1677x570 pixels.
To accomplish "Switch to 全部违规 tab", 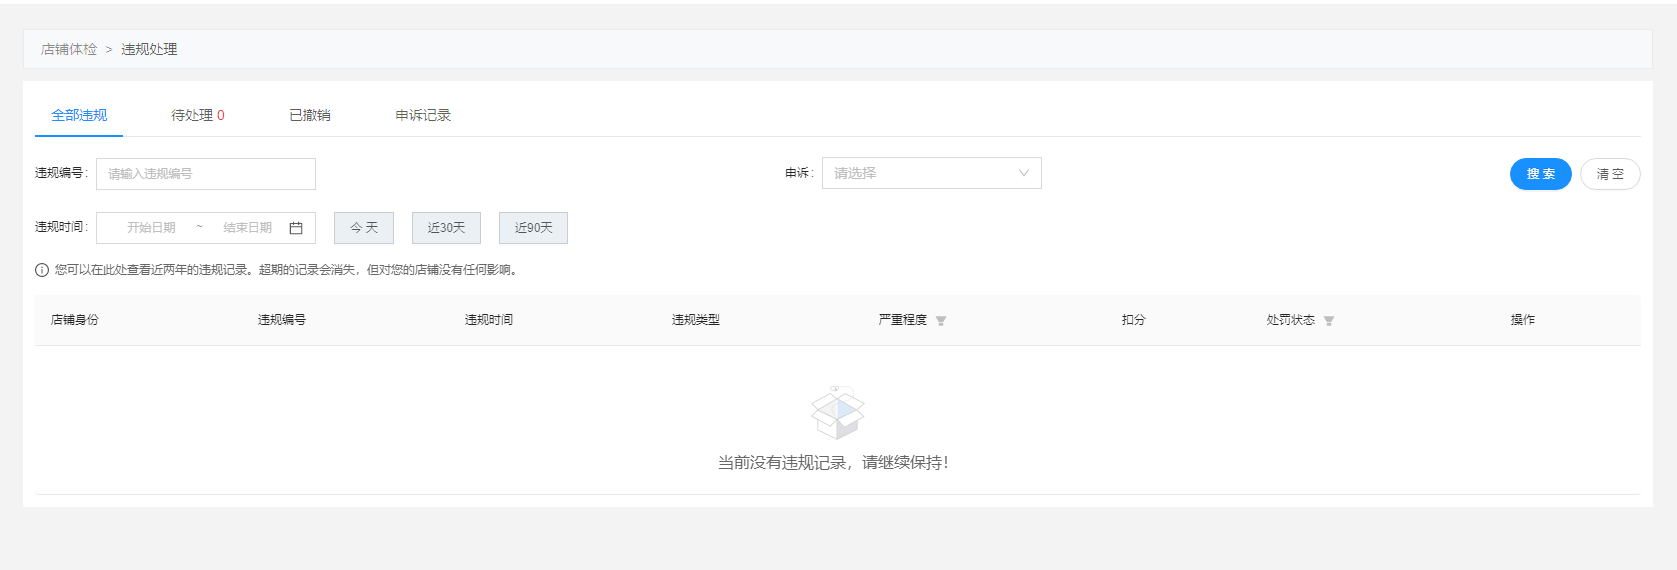I will tap(79, 115).
